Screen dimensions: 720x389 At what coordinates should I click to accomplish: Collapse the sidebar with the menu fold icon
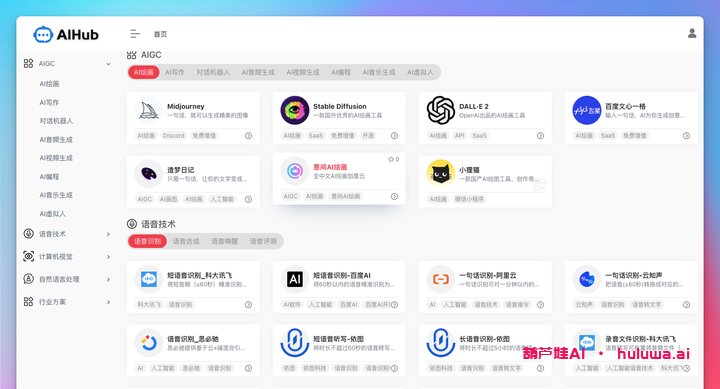tap(135, 34)
